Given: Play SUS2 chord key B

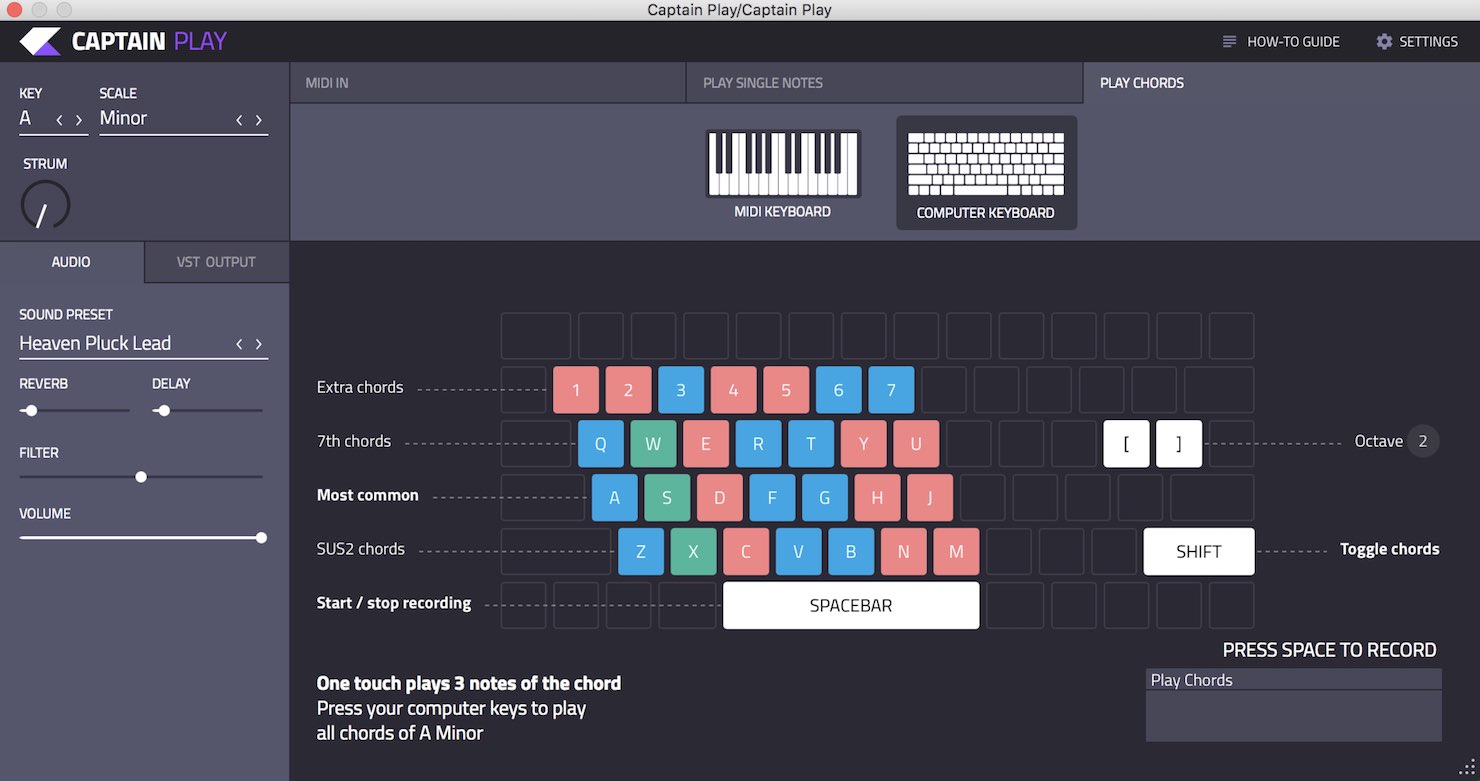Looking at the screenshot, I should tap(851, 552).
